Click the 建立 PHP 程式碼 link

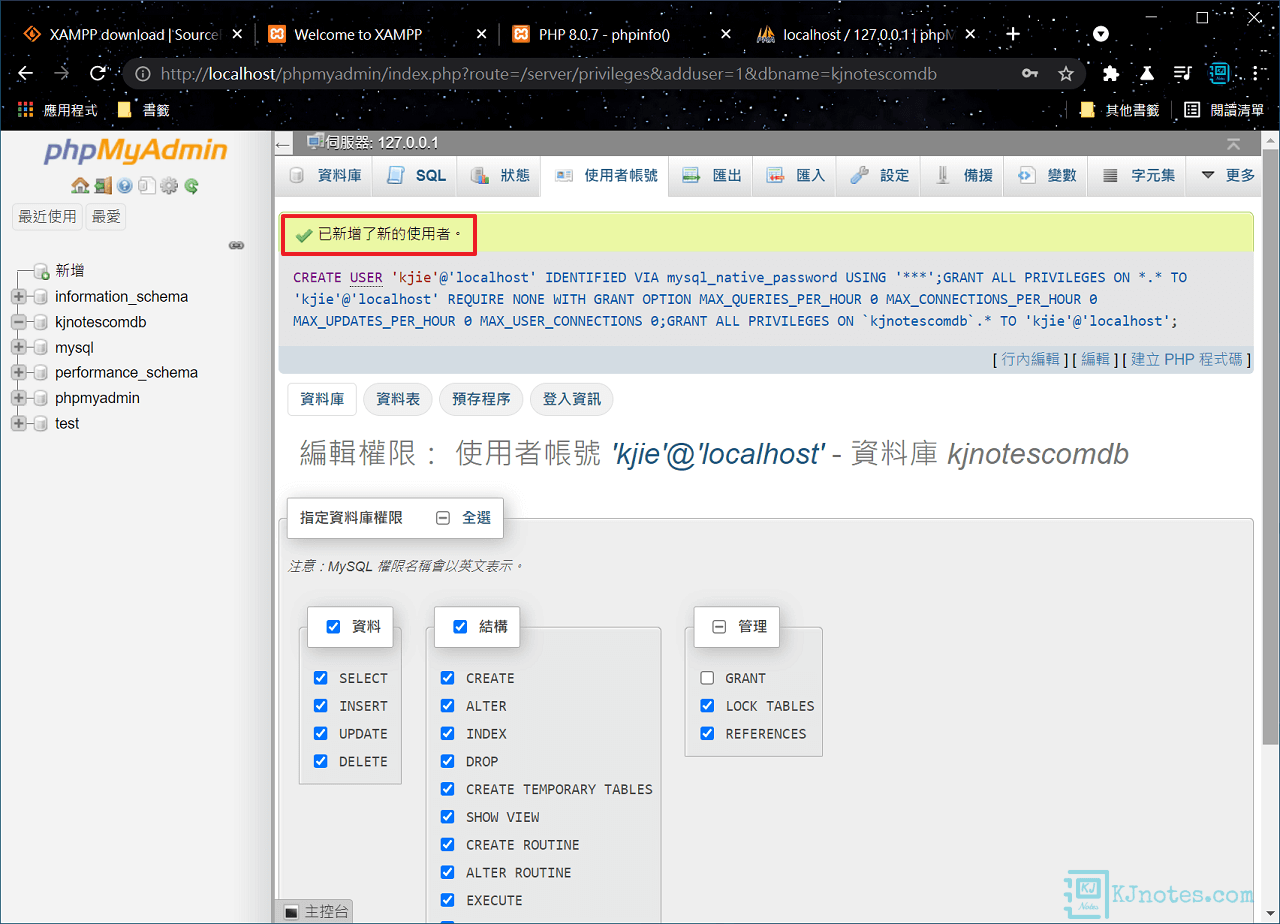point(1187,359)
